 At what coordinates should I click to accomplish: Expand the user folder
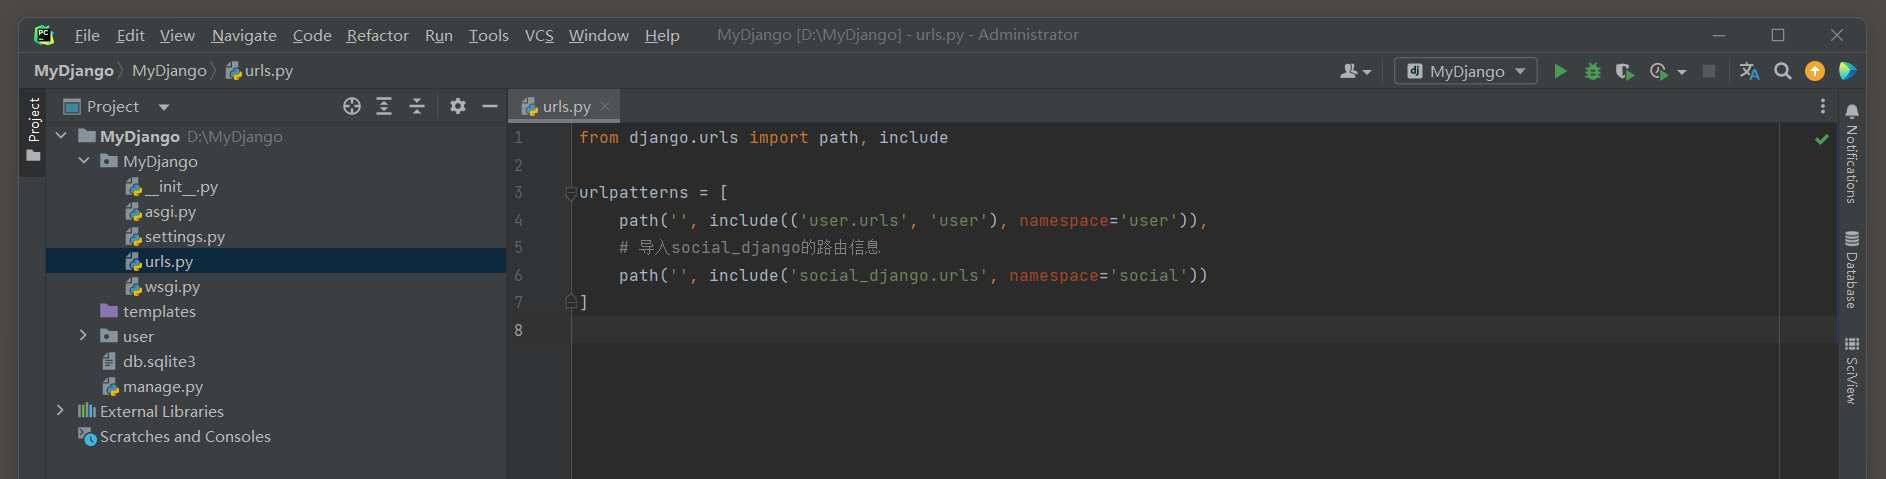click(84, 335)
